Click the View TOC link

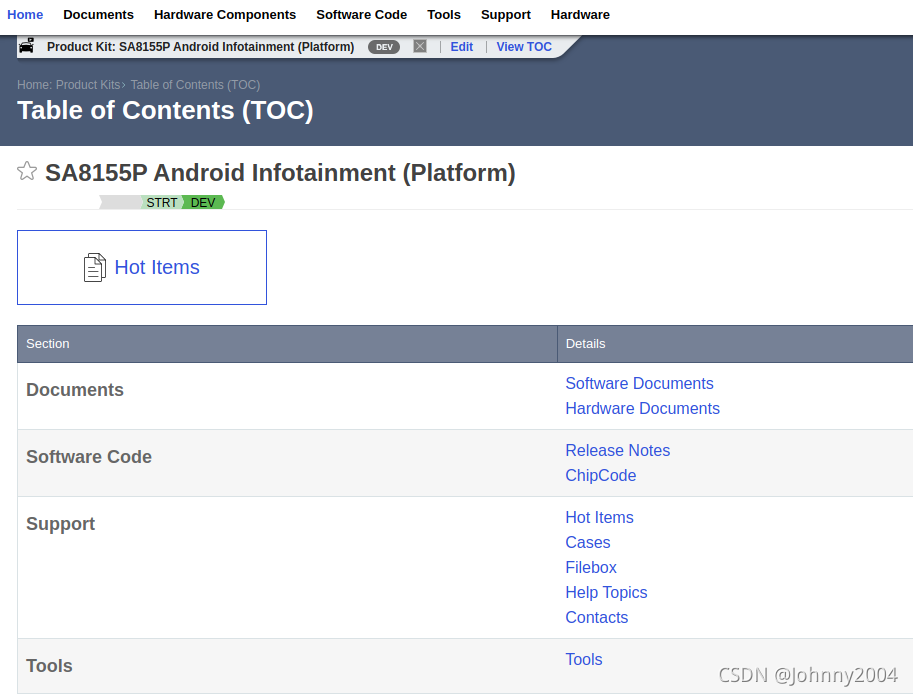pyautogui.click(x=523, y=47)
